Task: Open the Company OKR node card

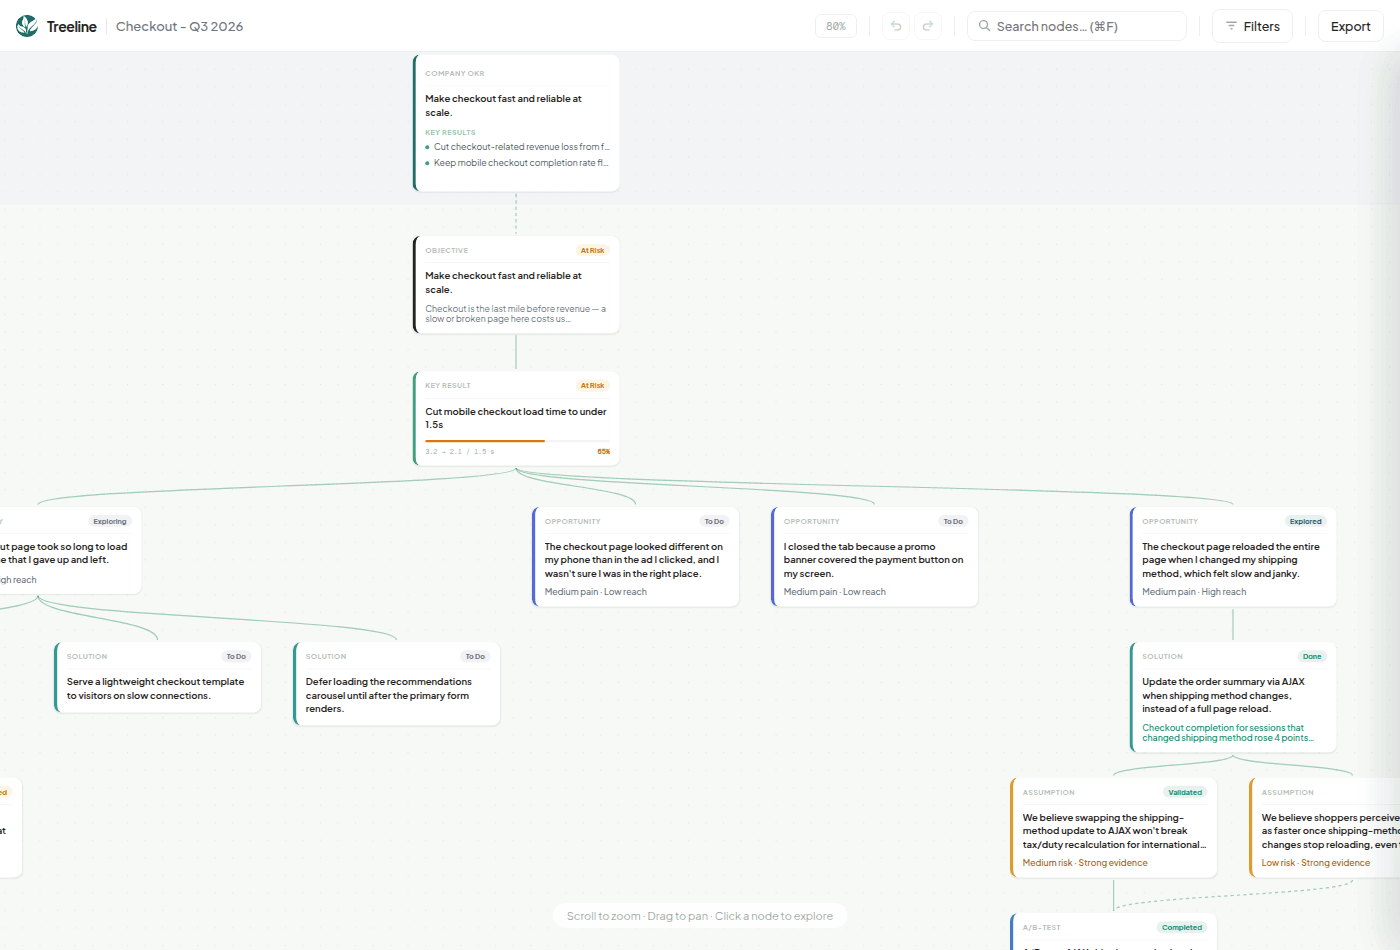Action: point(516,123)
